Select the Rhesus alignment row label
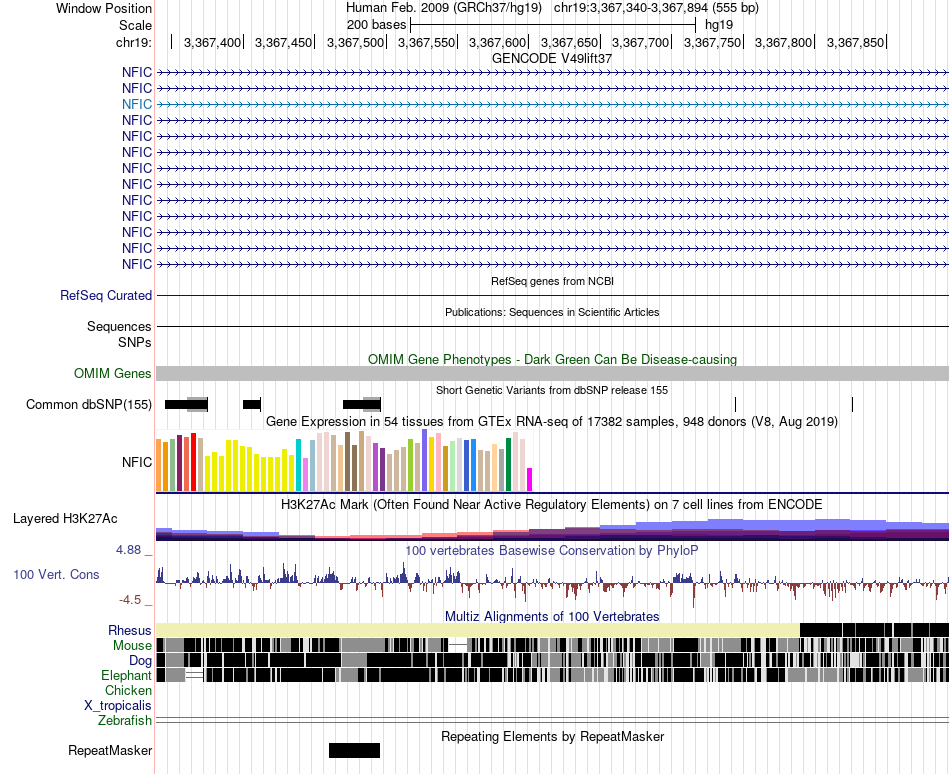This screenshot has height=774, width=950. coord(130,630)
